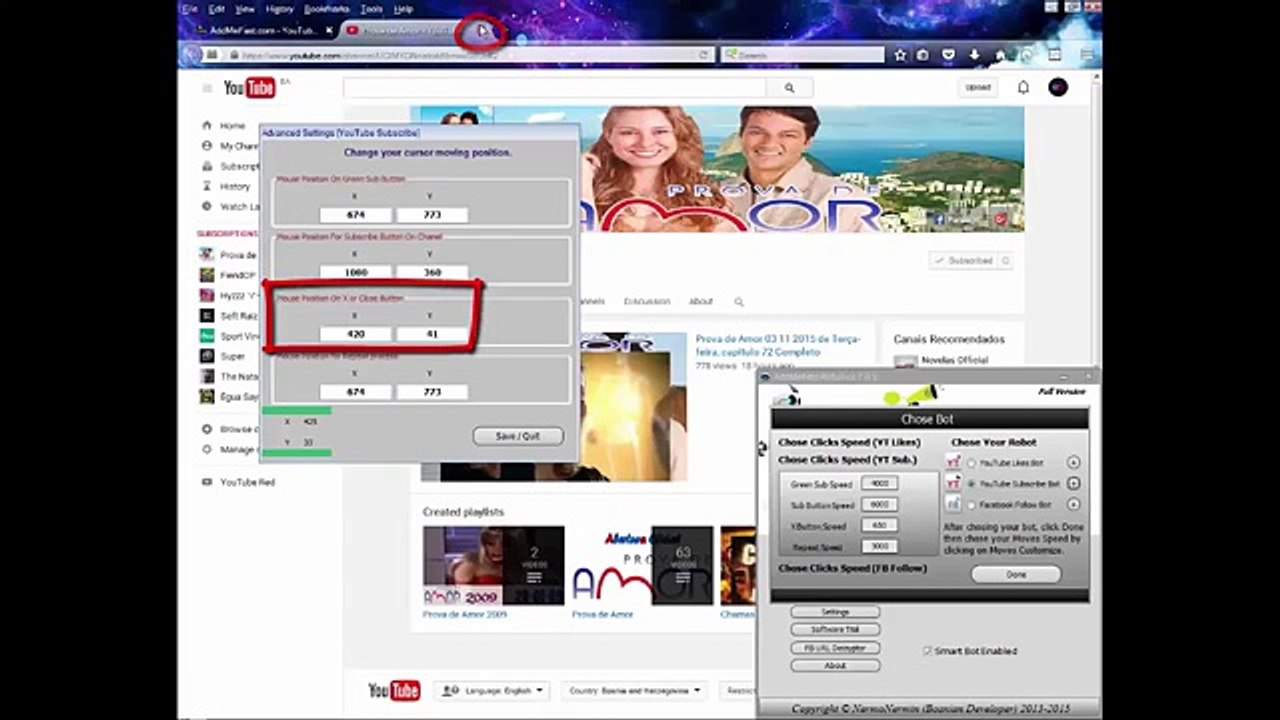Click the Save / Quit button
The image size is (1280, 720).
[518, 436]
